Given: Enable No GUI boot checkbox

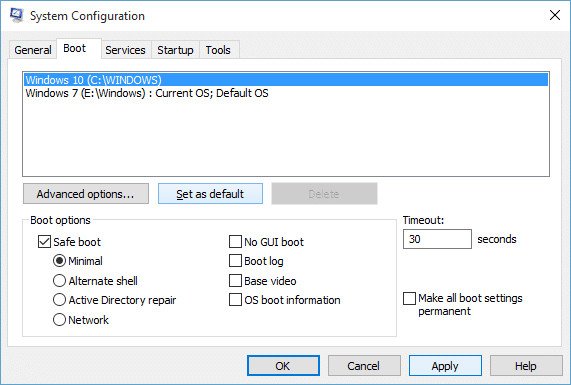Looking at the screenshot, I should (x=235, y=242).
